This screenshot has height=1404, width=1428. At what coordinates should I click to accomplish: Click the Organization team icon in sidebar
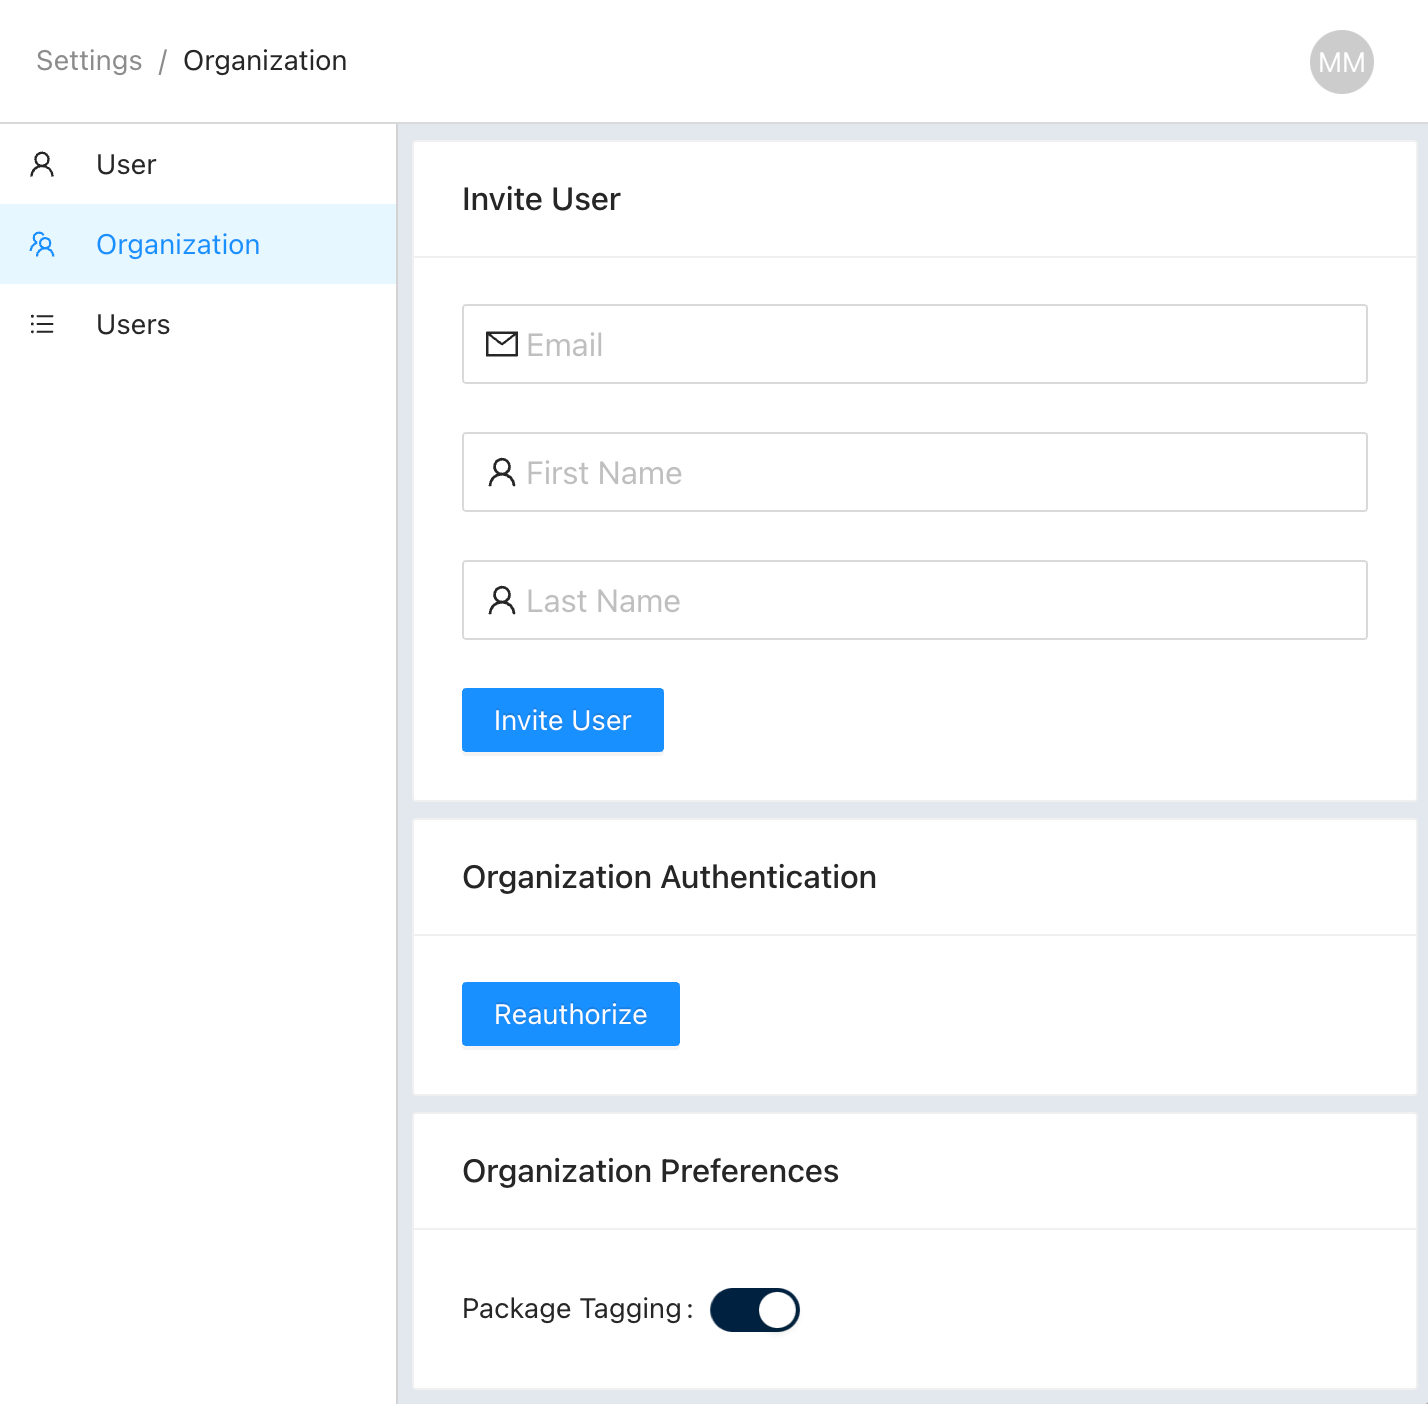pos(42,244)
